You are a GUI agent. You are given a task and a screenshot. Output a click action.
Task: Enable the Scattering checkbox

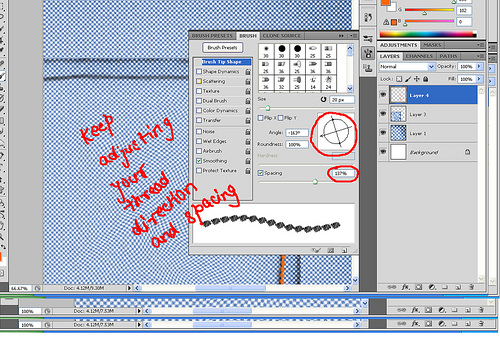199,81
